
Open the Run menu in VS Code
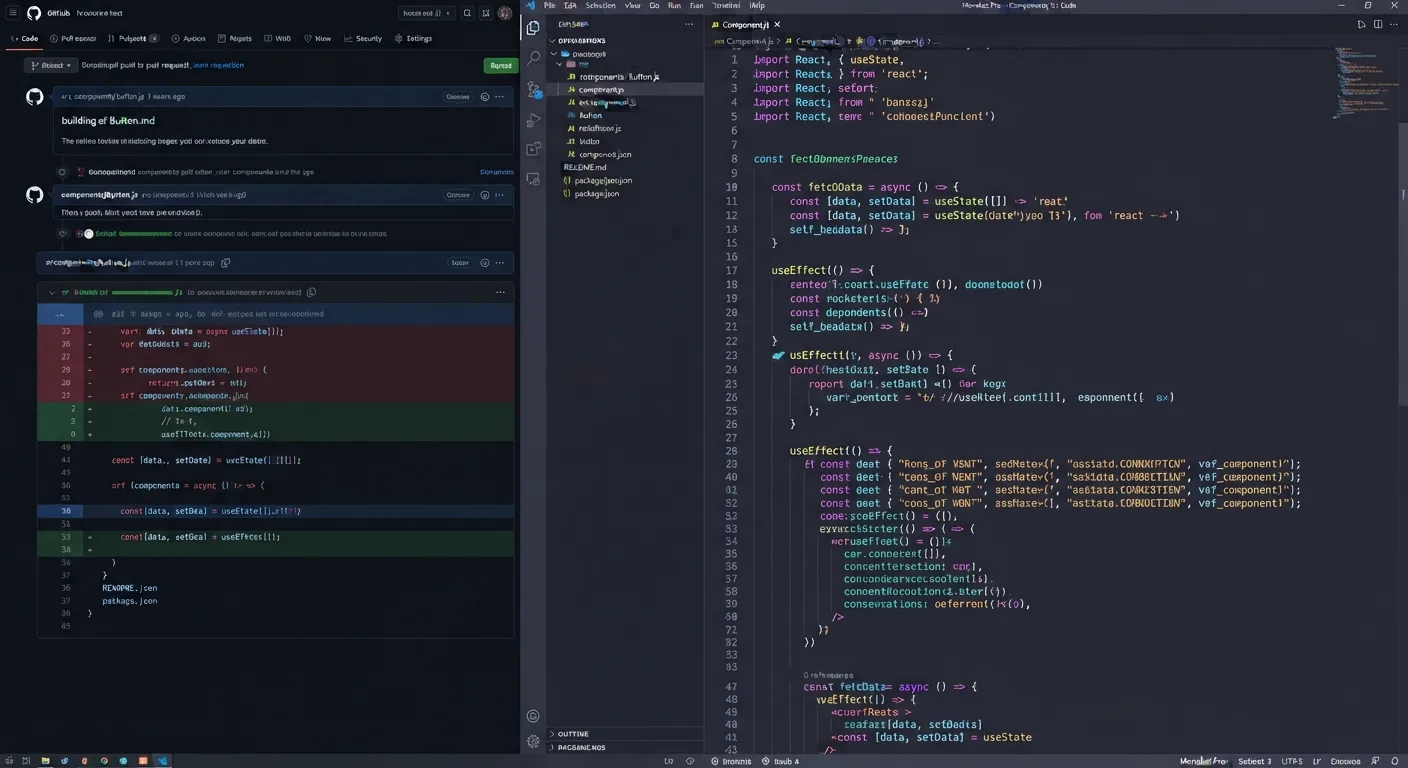click(675, 5)
